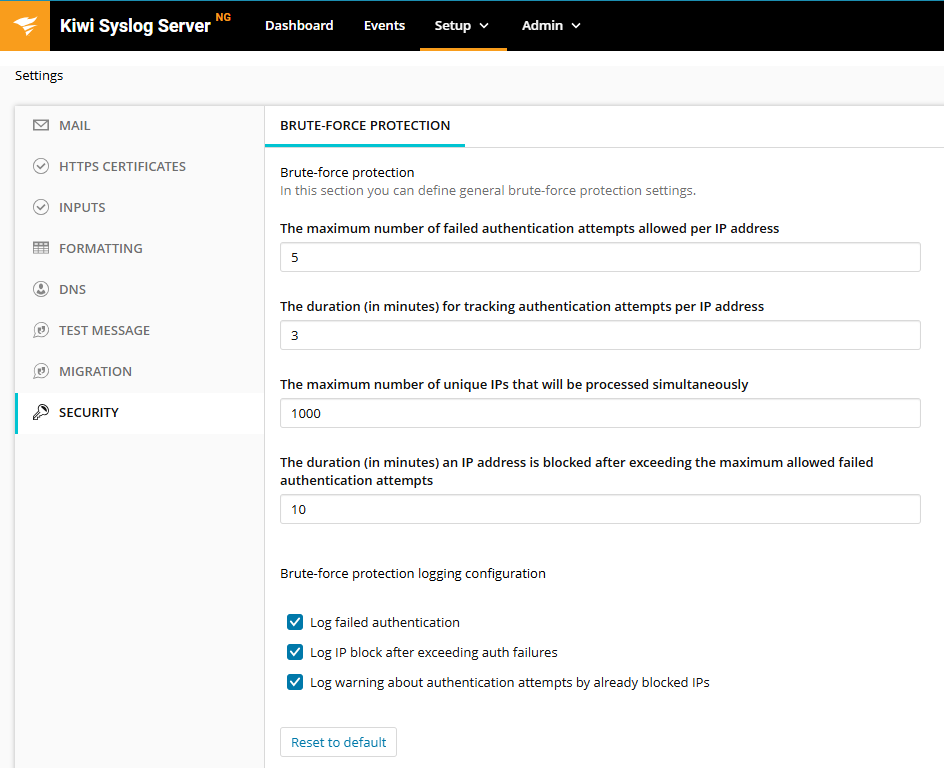Select the Brute-Force Protection tab
This screenshot has width=944, height=768.
tap(365, 126)
